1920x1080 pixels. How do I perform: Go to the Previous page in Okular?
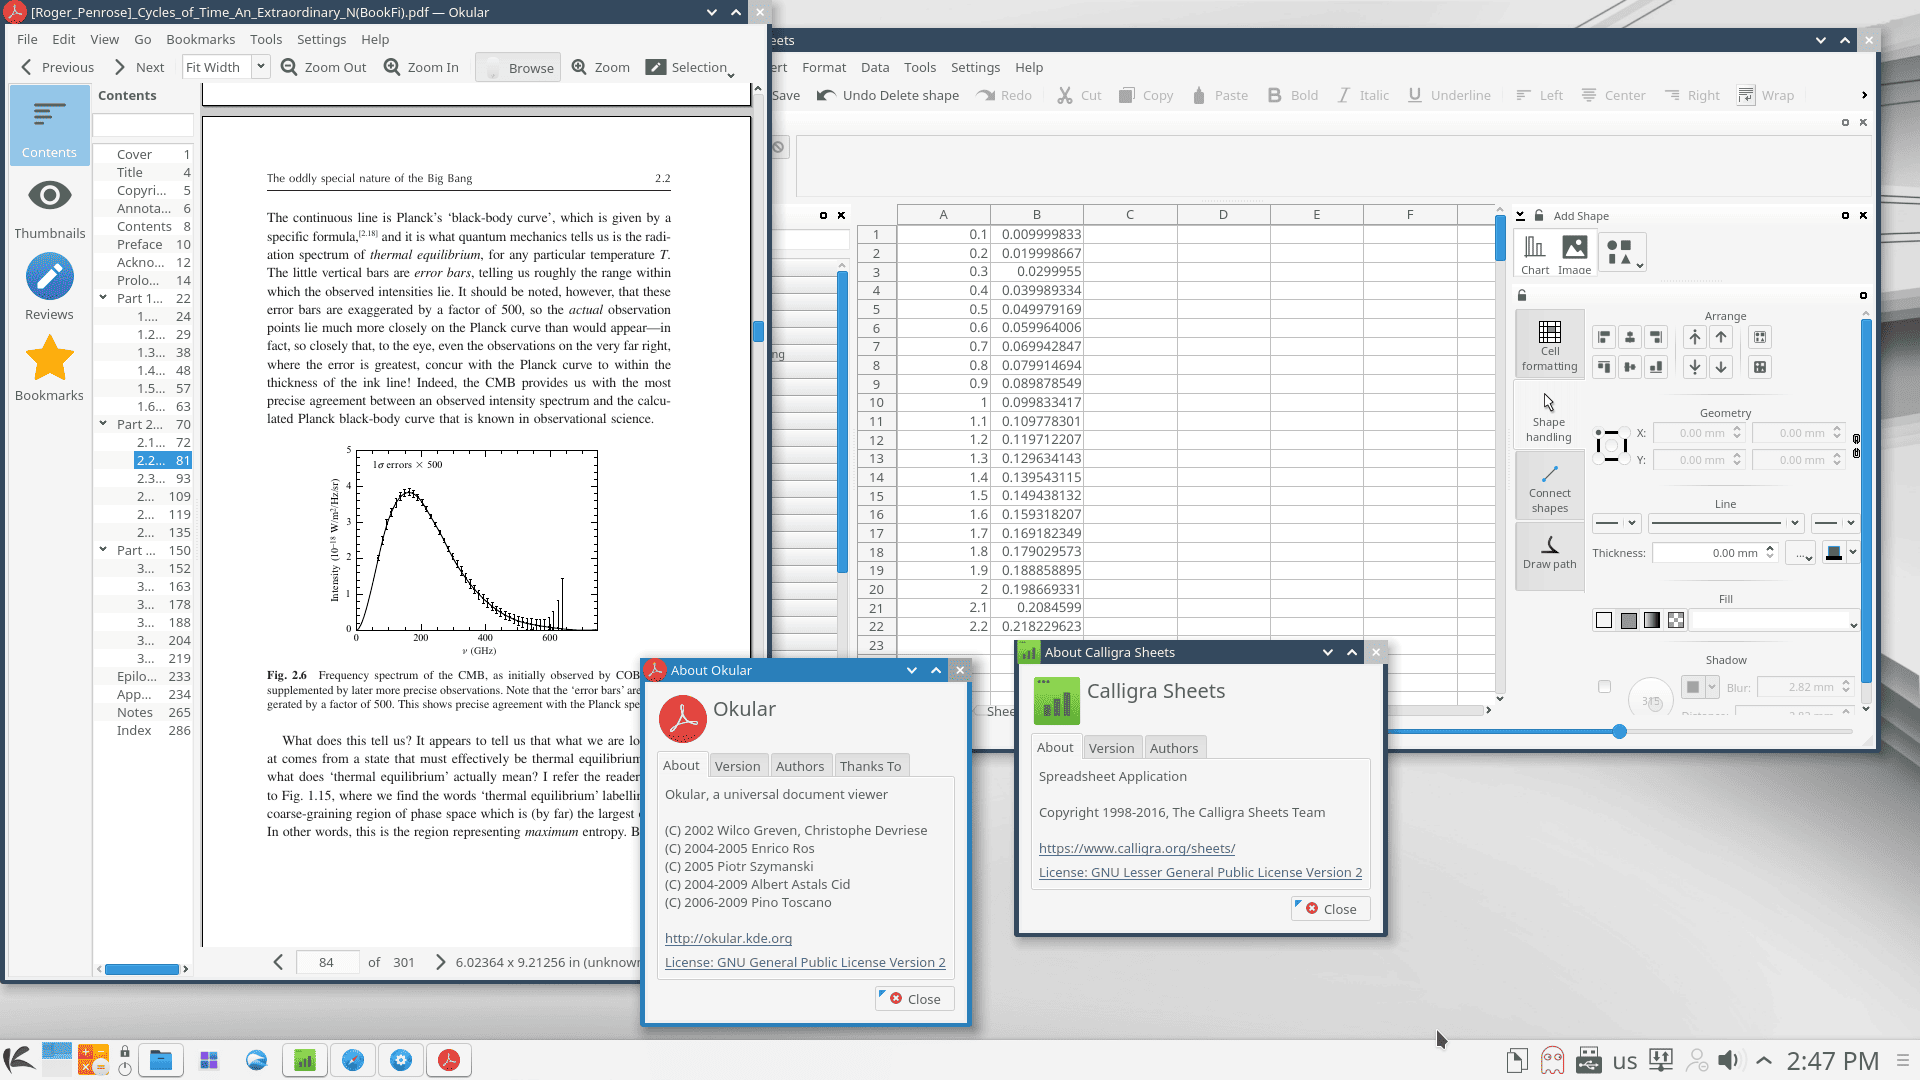pyautogui.click(x=57, y=67)
